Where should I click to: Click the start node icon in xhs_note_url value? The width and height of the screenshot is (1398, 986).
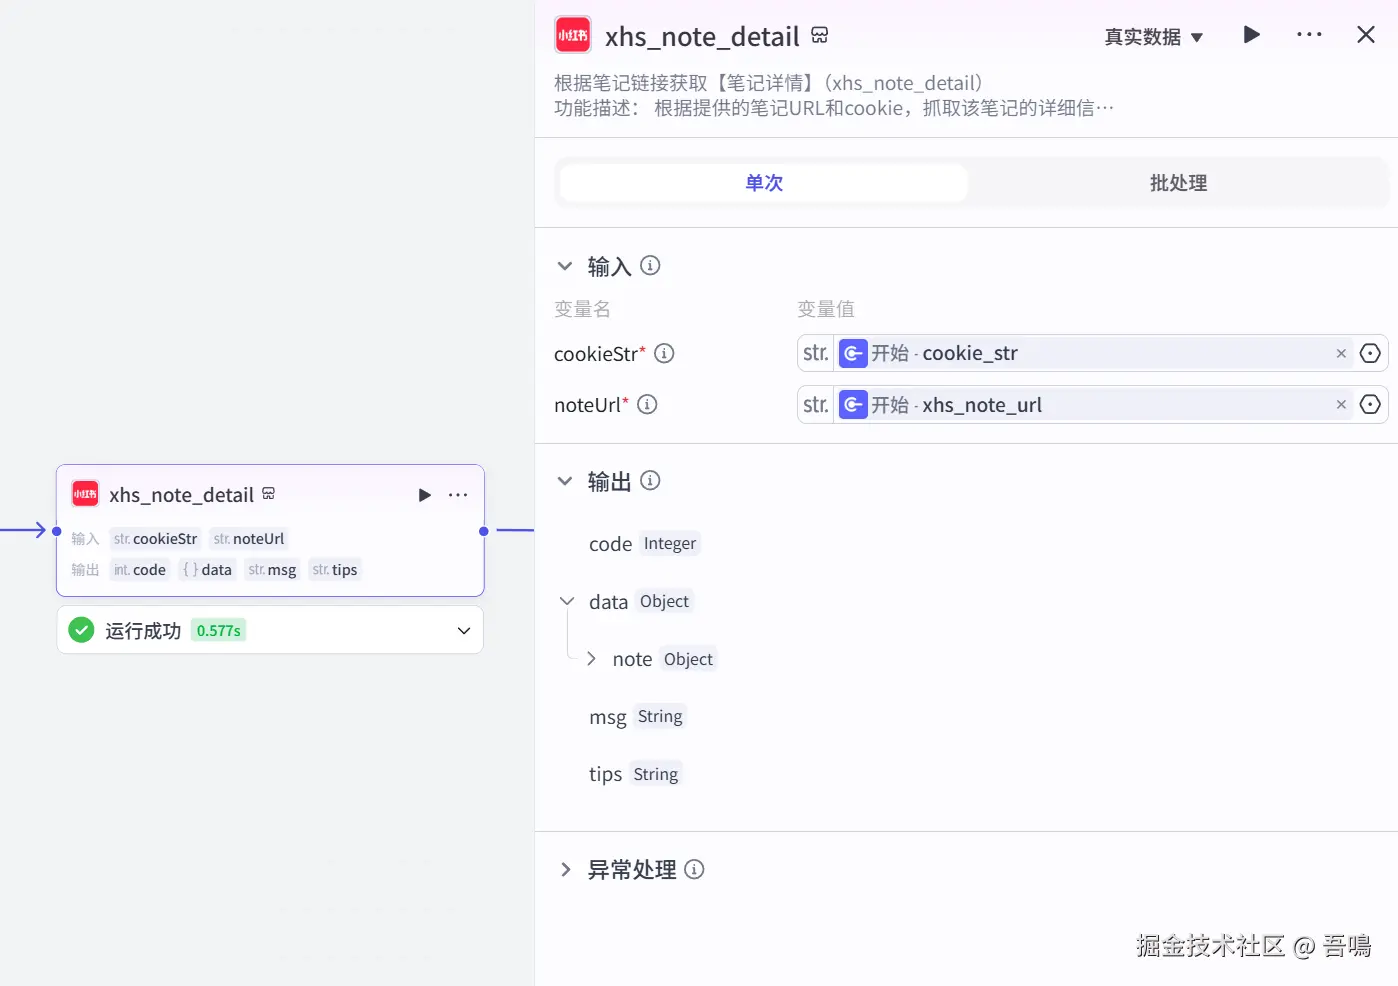coord(853,405)
